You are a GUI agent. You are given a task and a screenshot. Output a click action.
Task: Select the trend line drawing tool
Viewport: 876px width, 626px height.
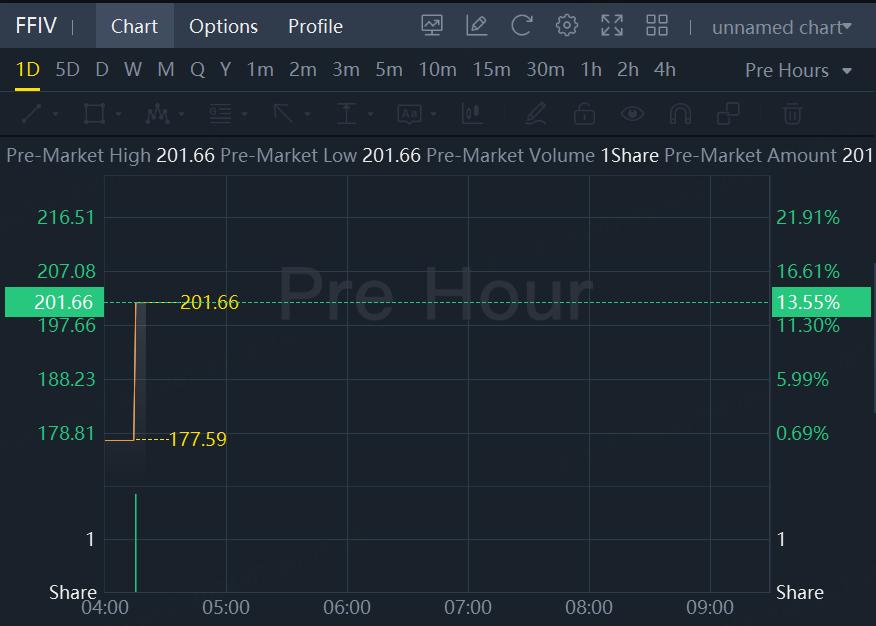pos(32,114)
